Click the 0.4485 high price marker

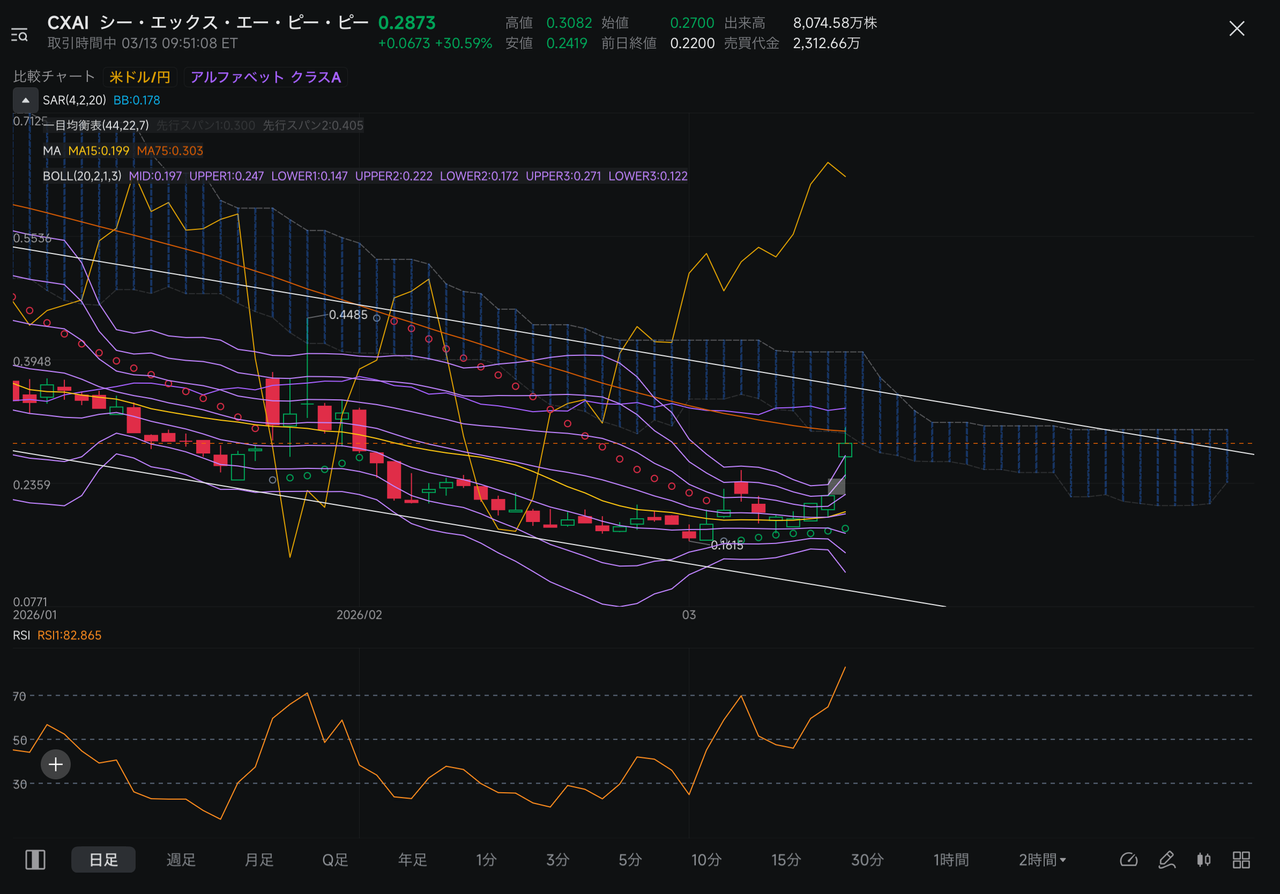coord(349,313)
